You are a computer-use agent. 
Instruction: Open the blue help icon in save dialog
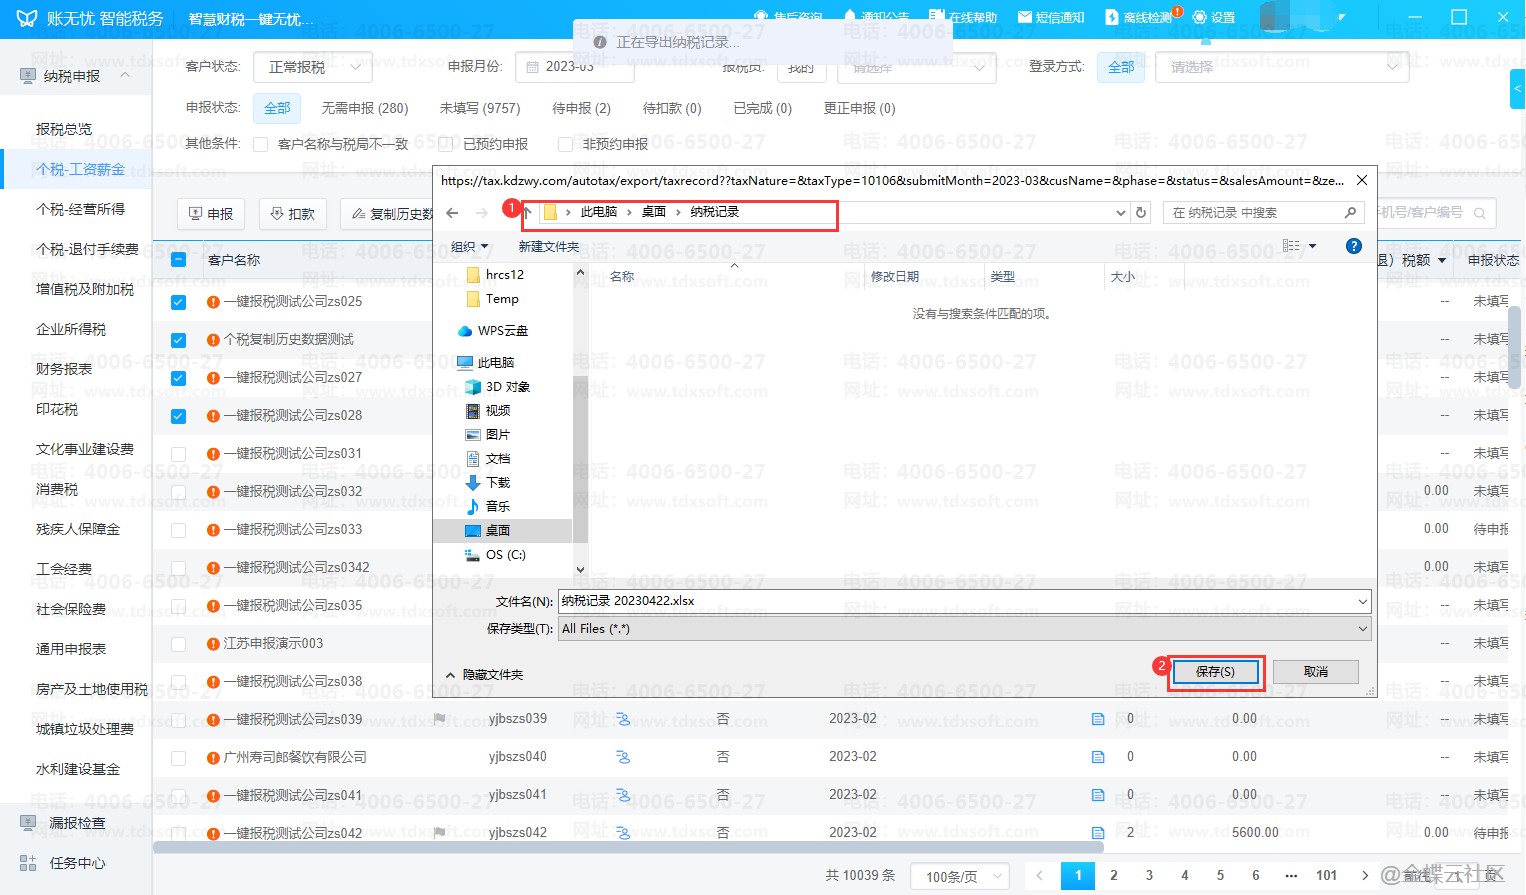pos(1353,246)
